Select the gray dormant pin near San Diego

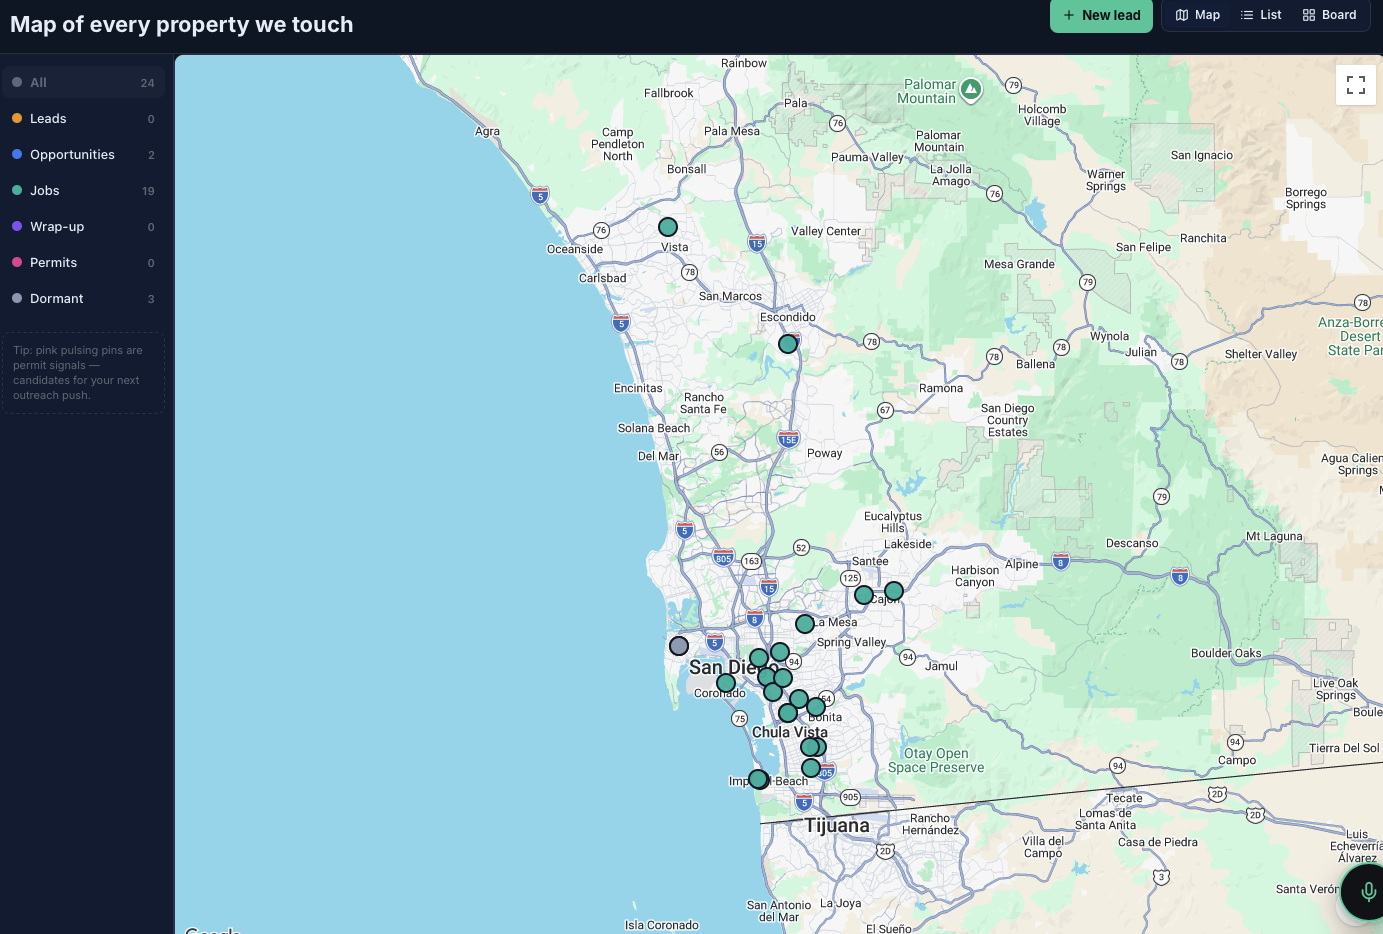pyautogui.click(x=679, y=646)
